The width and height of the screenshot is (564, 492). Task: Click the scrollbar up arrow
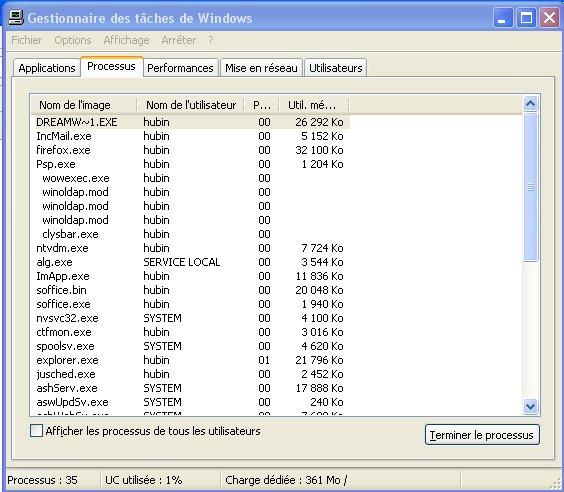coord(530,104)
